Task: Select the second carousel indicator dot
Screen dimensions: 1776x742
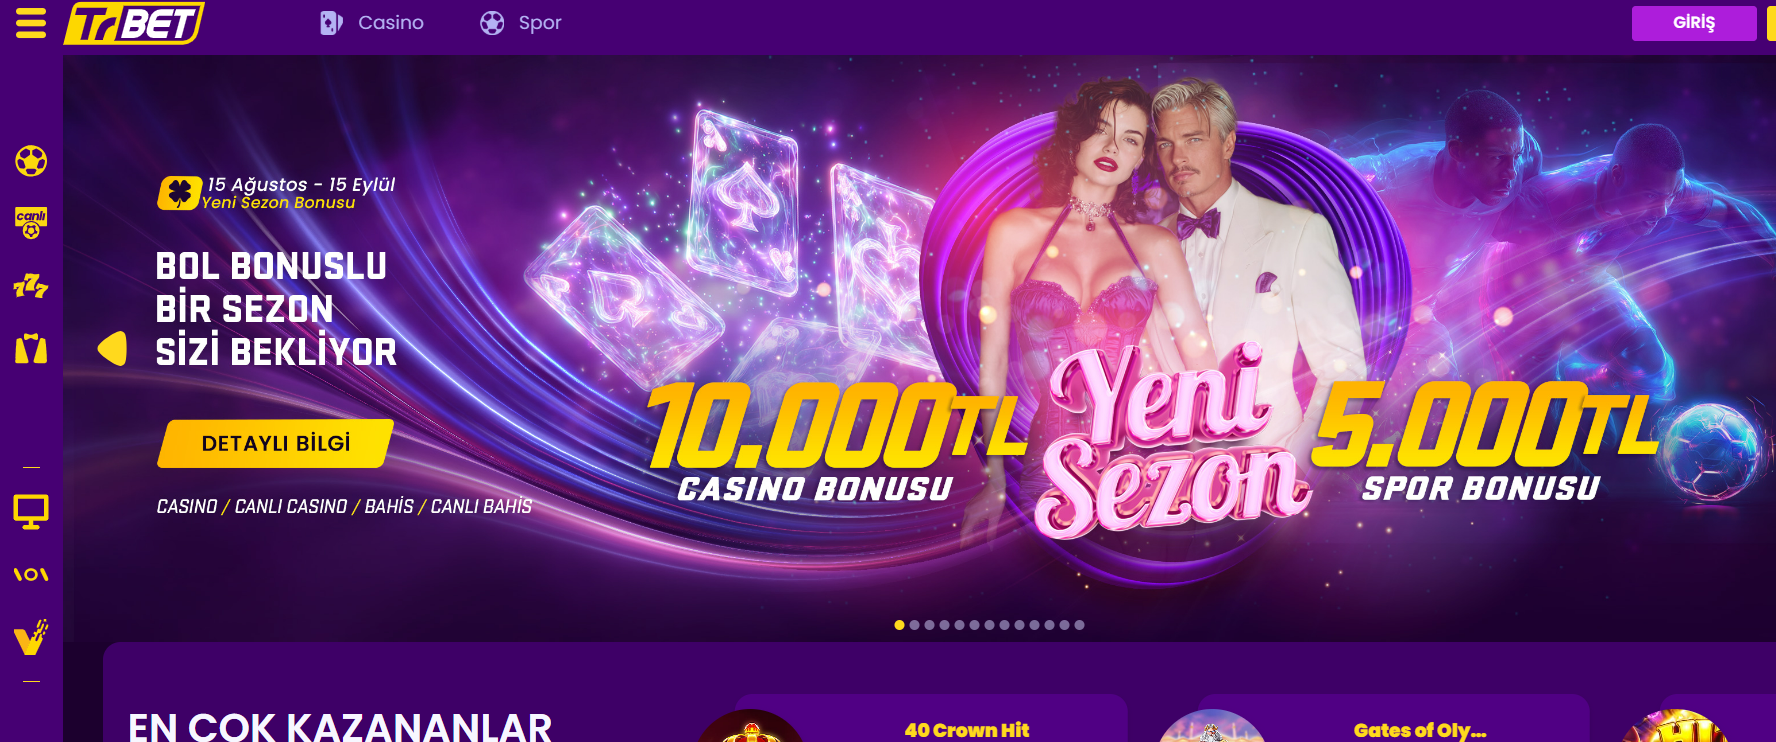Action: [914, 625]
